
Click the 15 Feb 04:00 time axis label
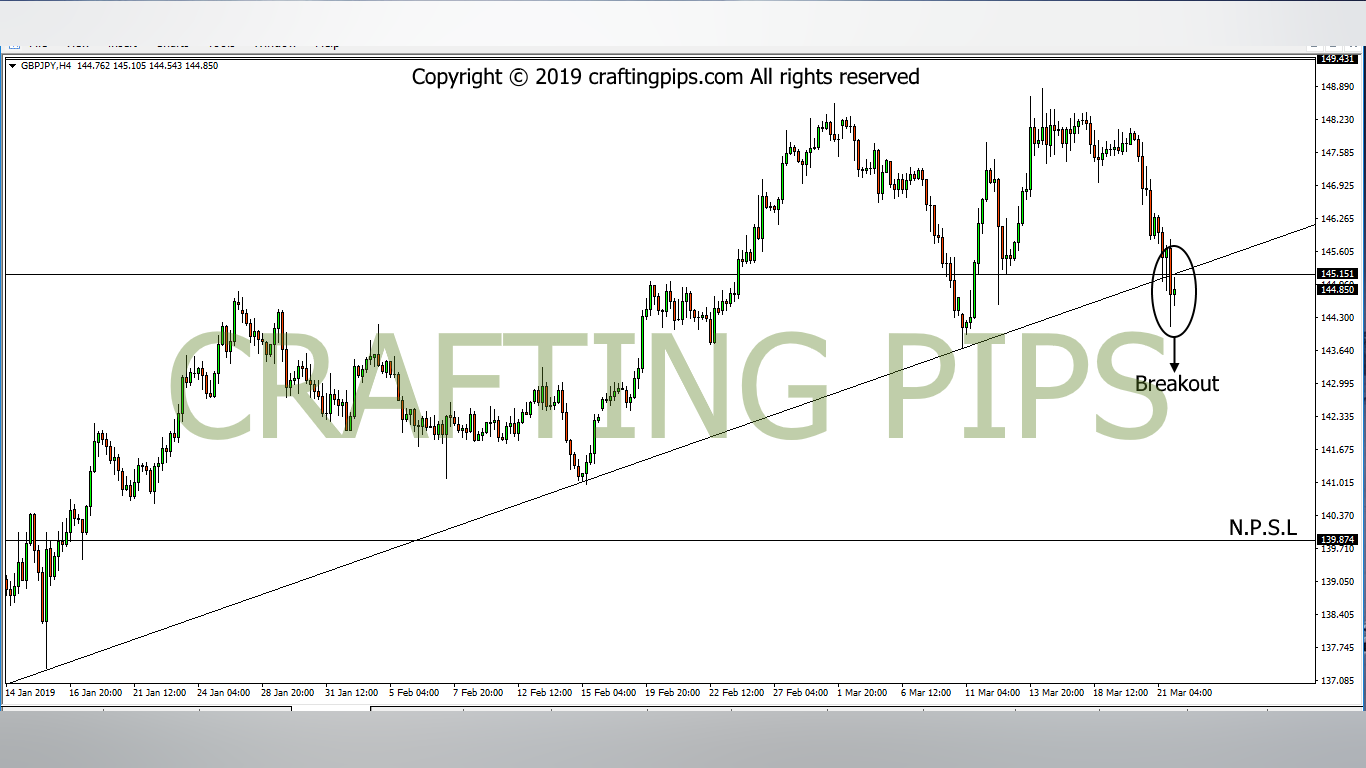pos(608,692)
